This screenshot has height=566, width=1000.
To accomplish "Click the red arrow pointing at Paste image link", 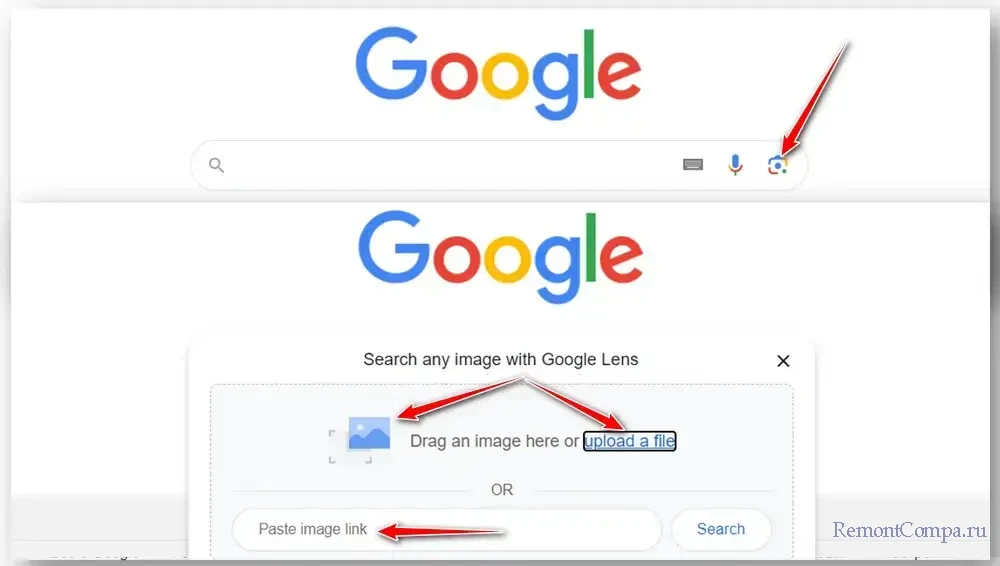I will [440, 533].
